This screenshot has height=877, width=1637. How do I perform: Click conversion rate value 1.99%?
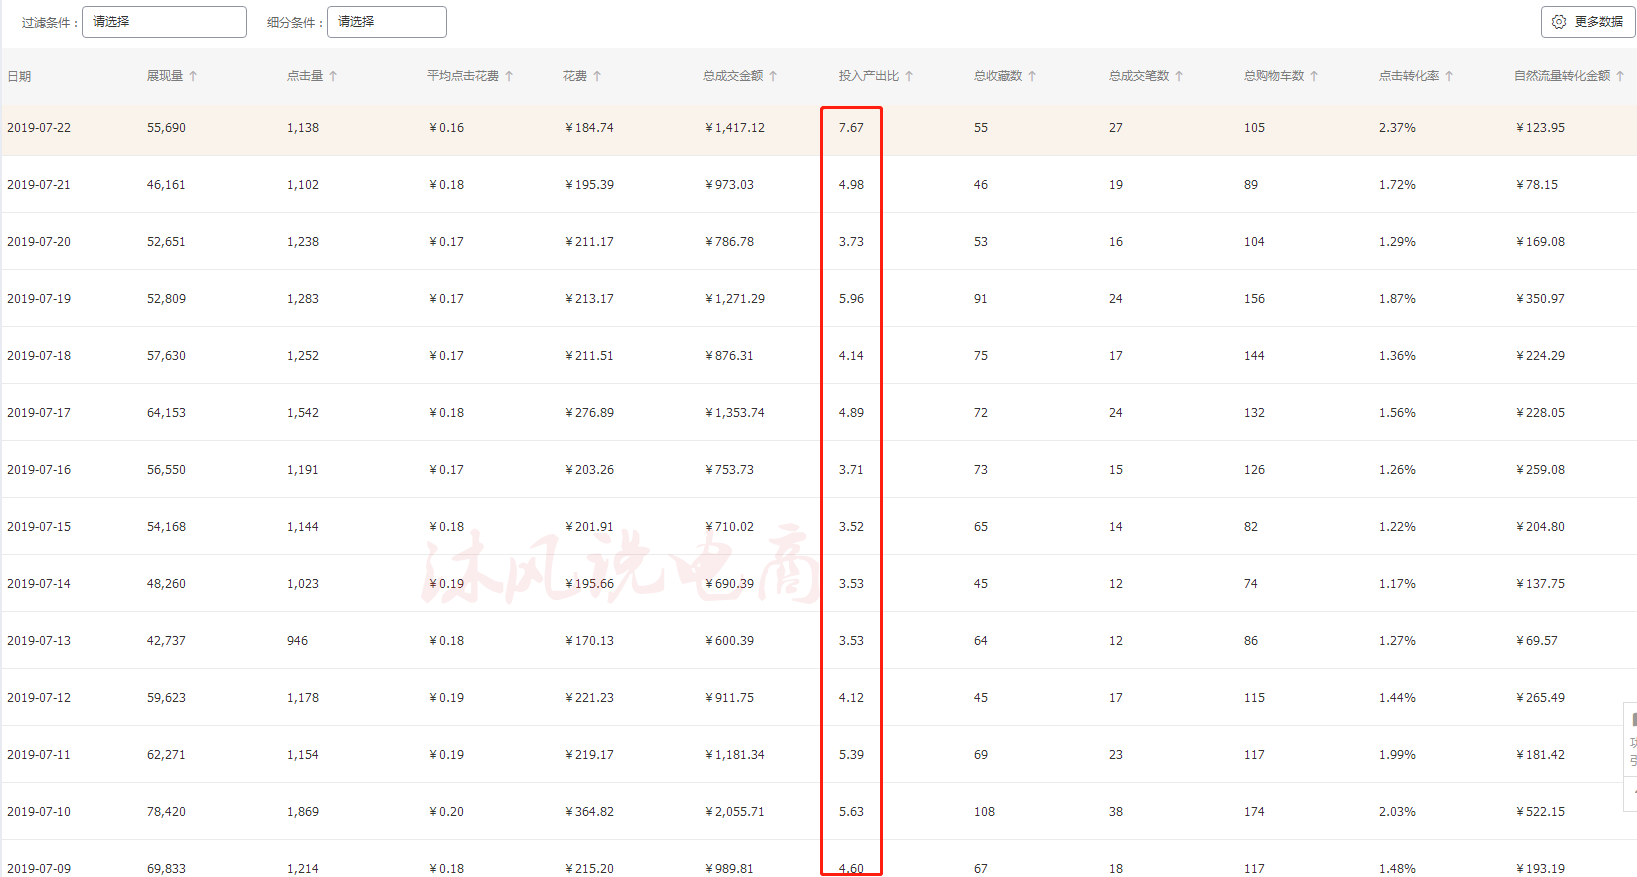(1397, 755)
